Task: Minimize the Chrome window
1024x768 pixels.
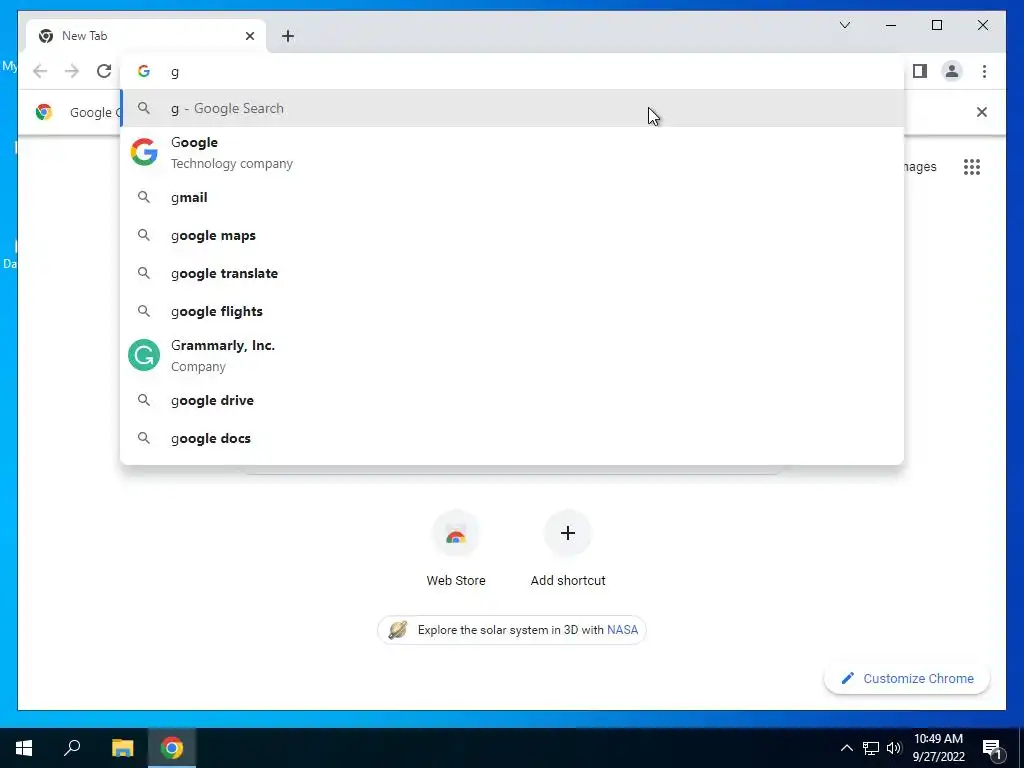Action: [x=891, y=25]
